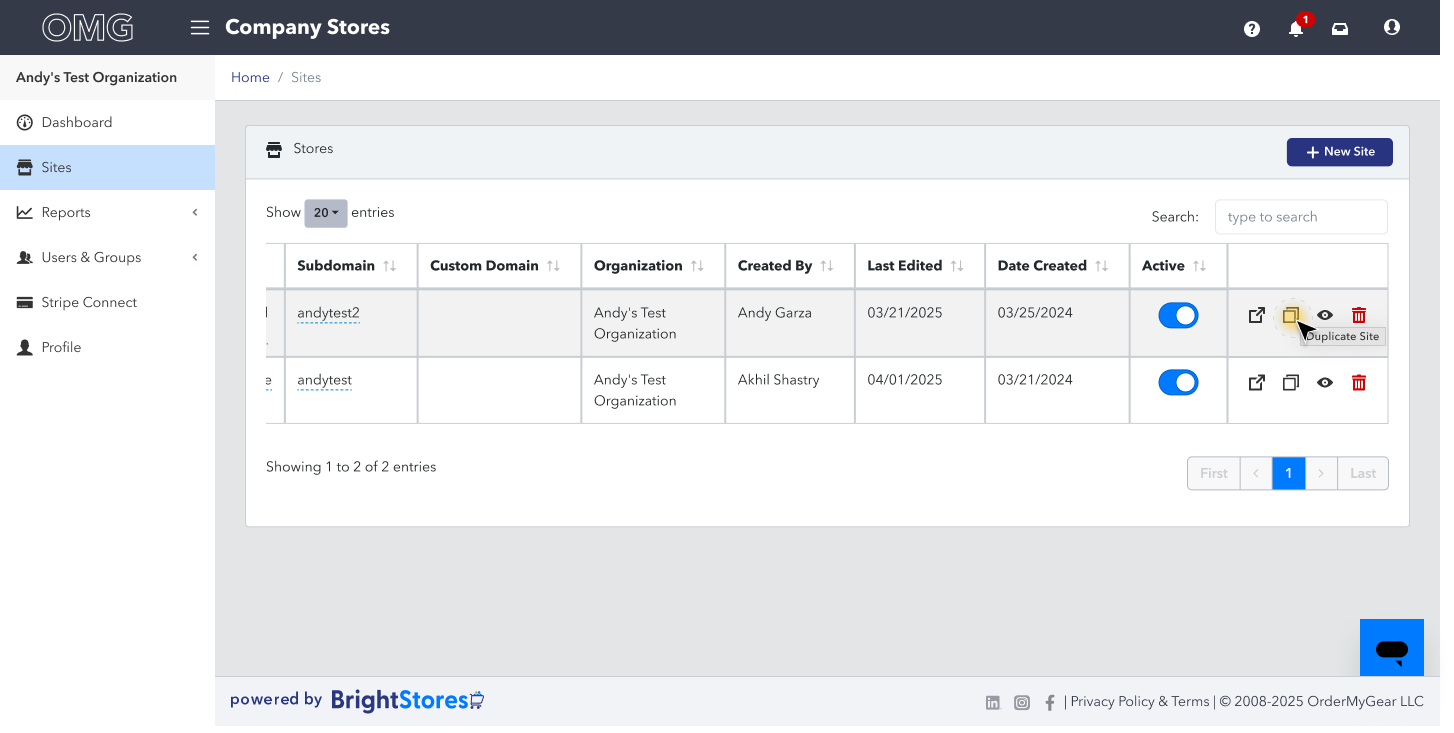Viewport: 1454px width, 733px height.
Task: Open the hamburger menu in the header
Action: (200, 28)
